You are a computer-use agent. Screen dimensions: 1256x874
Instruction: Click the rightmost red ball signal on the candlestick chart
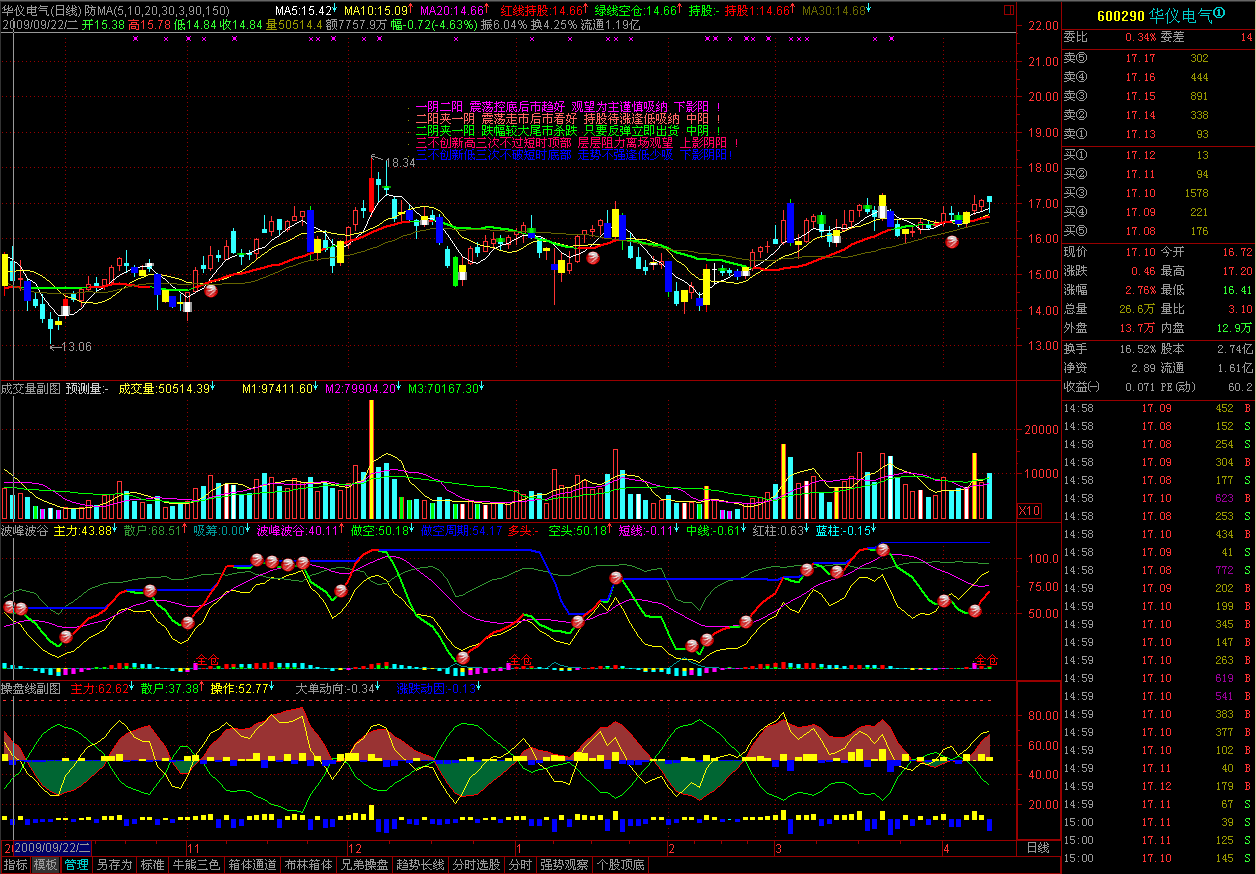click(952, 241)
